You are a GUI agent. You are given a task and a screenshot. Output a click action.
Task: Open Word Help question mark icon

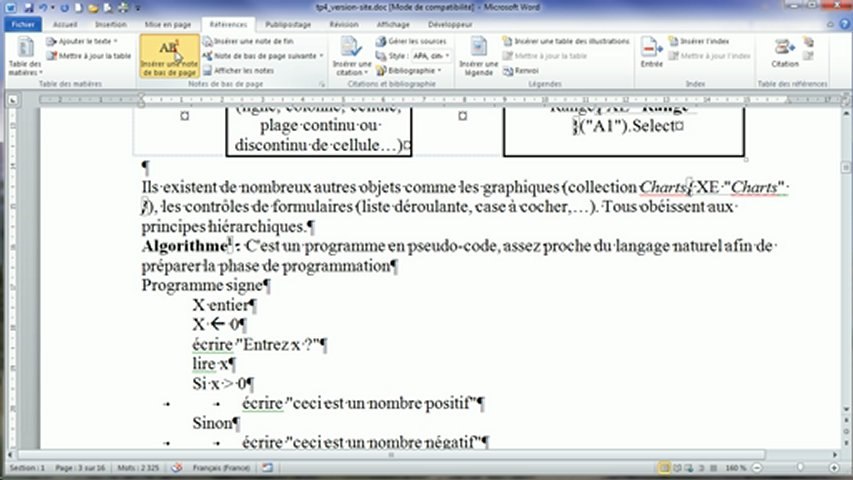point(844,24)
